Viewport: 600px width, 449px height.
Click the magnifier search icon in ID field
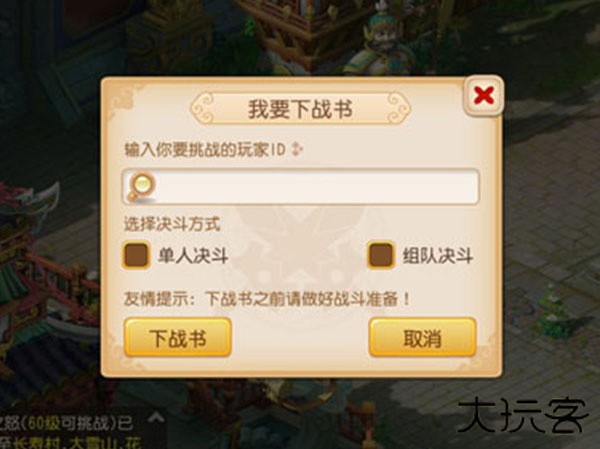point(141,186)
